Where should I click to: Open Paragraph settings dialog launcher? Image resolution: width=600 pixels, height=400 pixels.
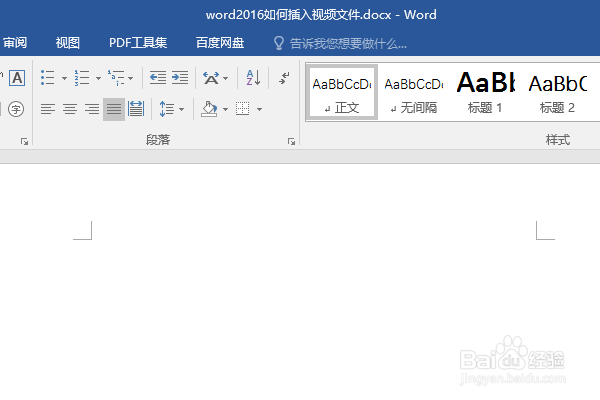(292, 142)
